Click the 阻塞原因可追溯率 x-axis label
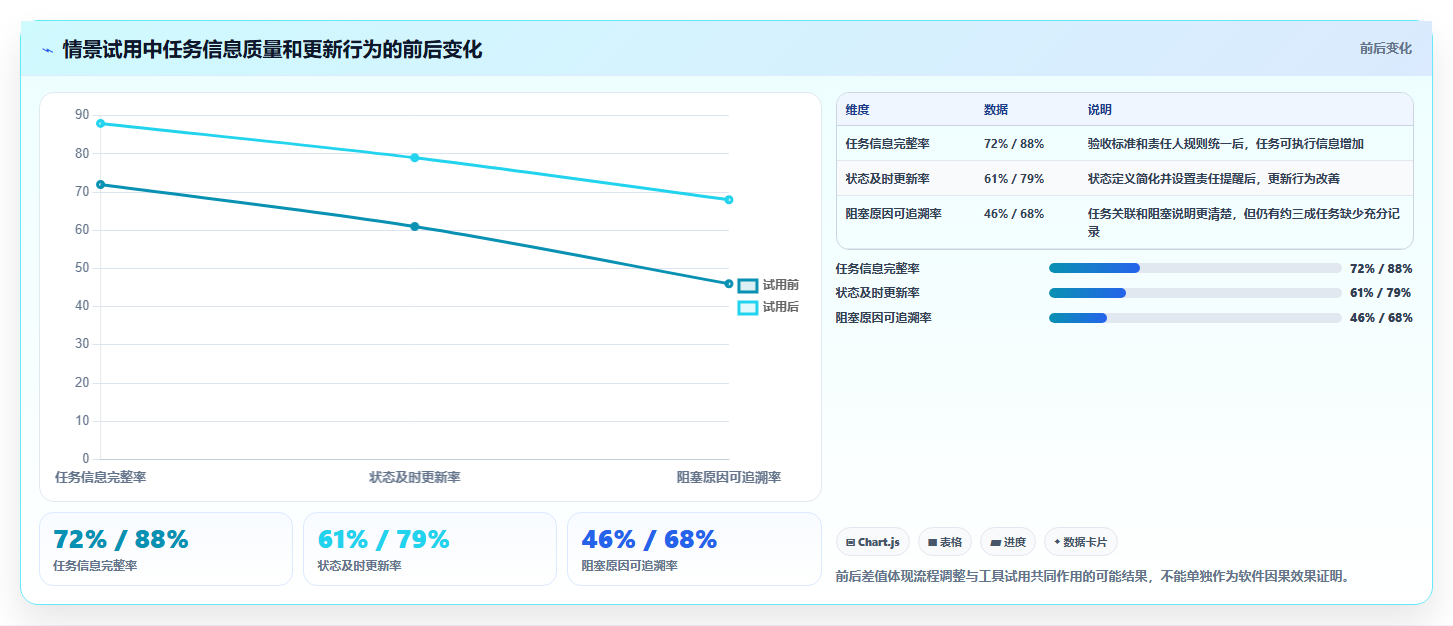Viewport: 1453px width, 626px height. coord(729,478)
